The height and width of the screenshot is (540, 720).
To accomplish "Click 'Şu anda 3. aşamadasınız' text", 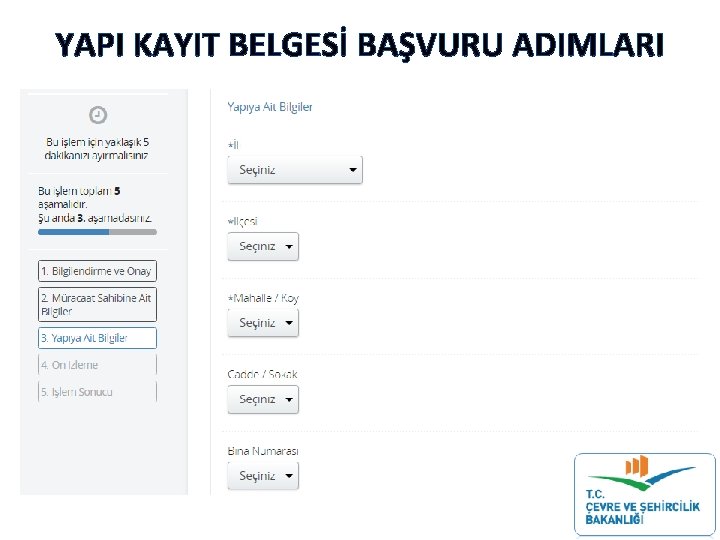I will tap(95, 218).
